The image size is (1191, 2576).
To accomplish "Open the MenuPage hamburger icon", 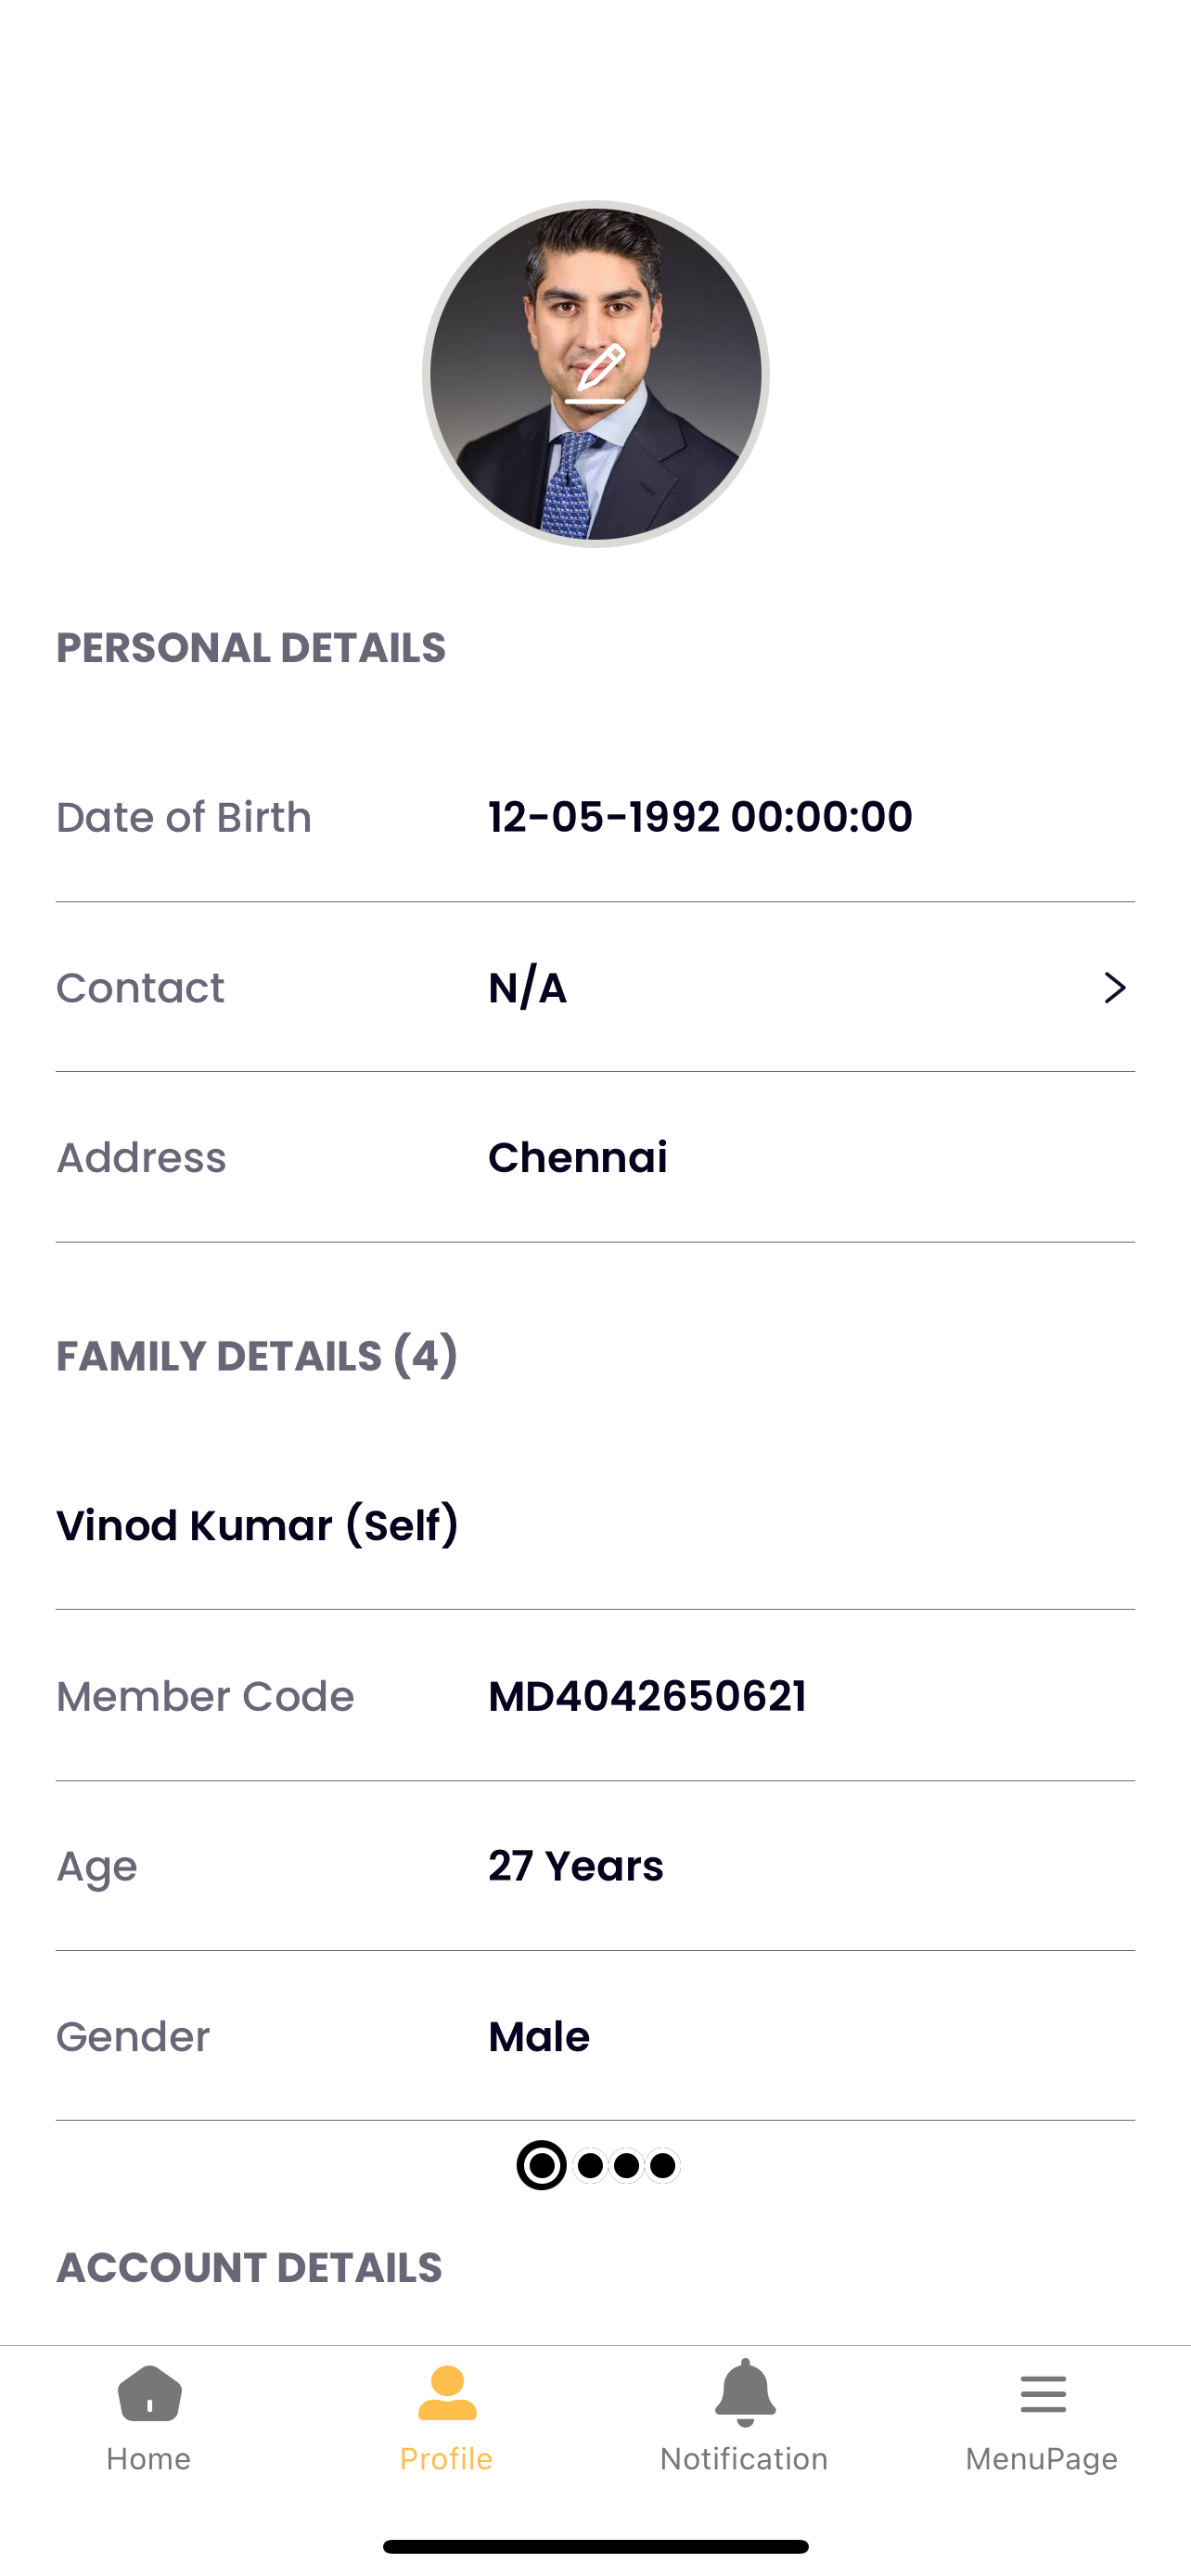I will click(1043, 2394).
